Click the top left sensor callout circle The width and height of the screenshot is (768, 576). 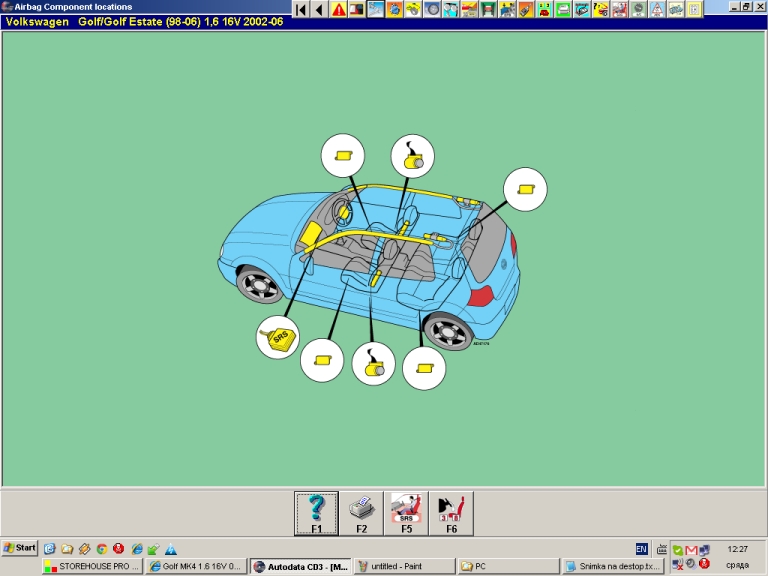343,156
